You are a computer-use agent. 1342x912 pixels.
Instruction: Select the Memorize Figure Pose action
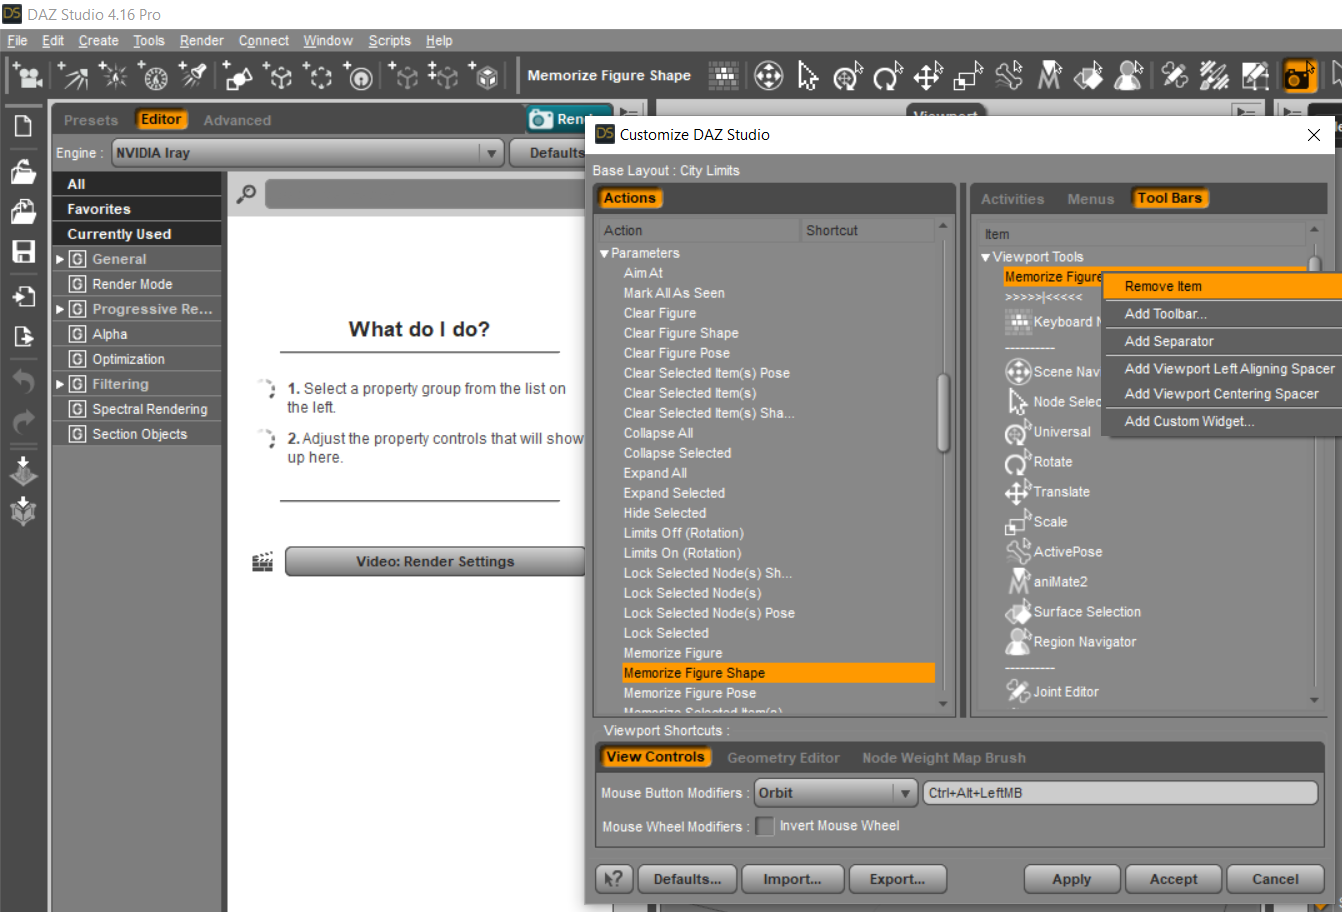point(690,693)
